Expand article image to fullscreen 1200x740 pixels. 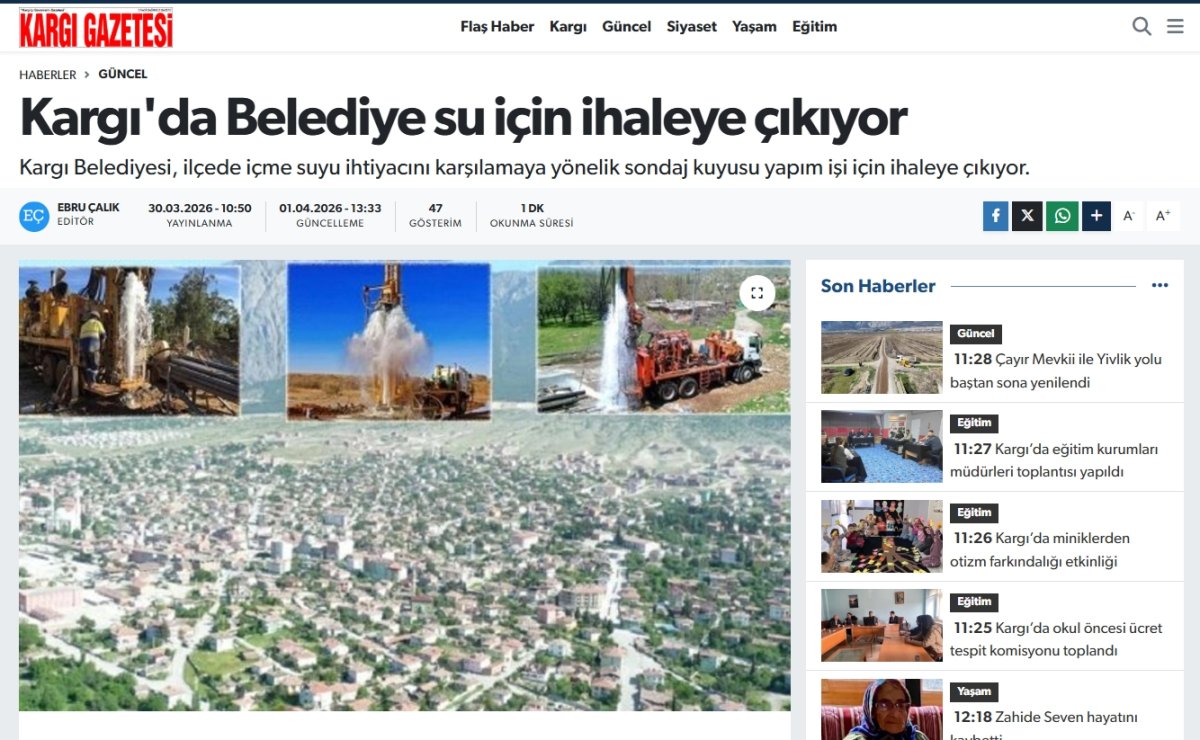[757, 293]
